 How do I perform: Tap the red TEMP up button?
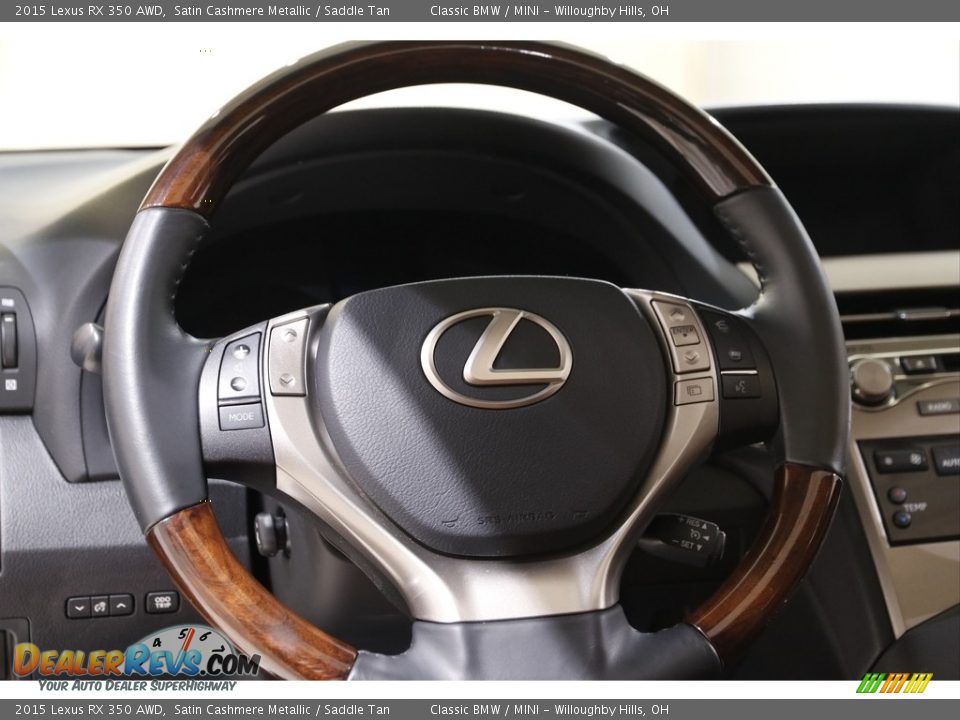[898, 495]
